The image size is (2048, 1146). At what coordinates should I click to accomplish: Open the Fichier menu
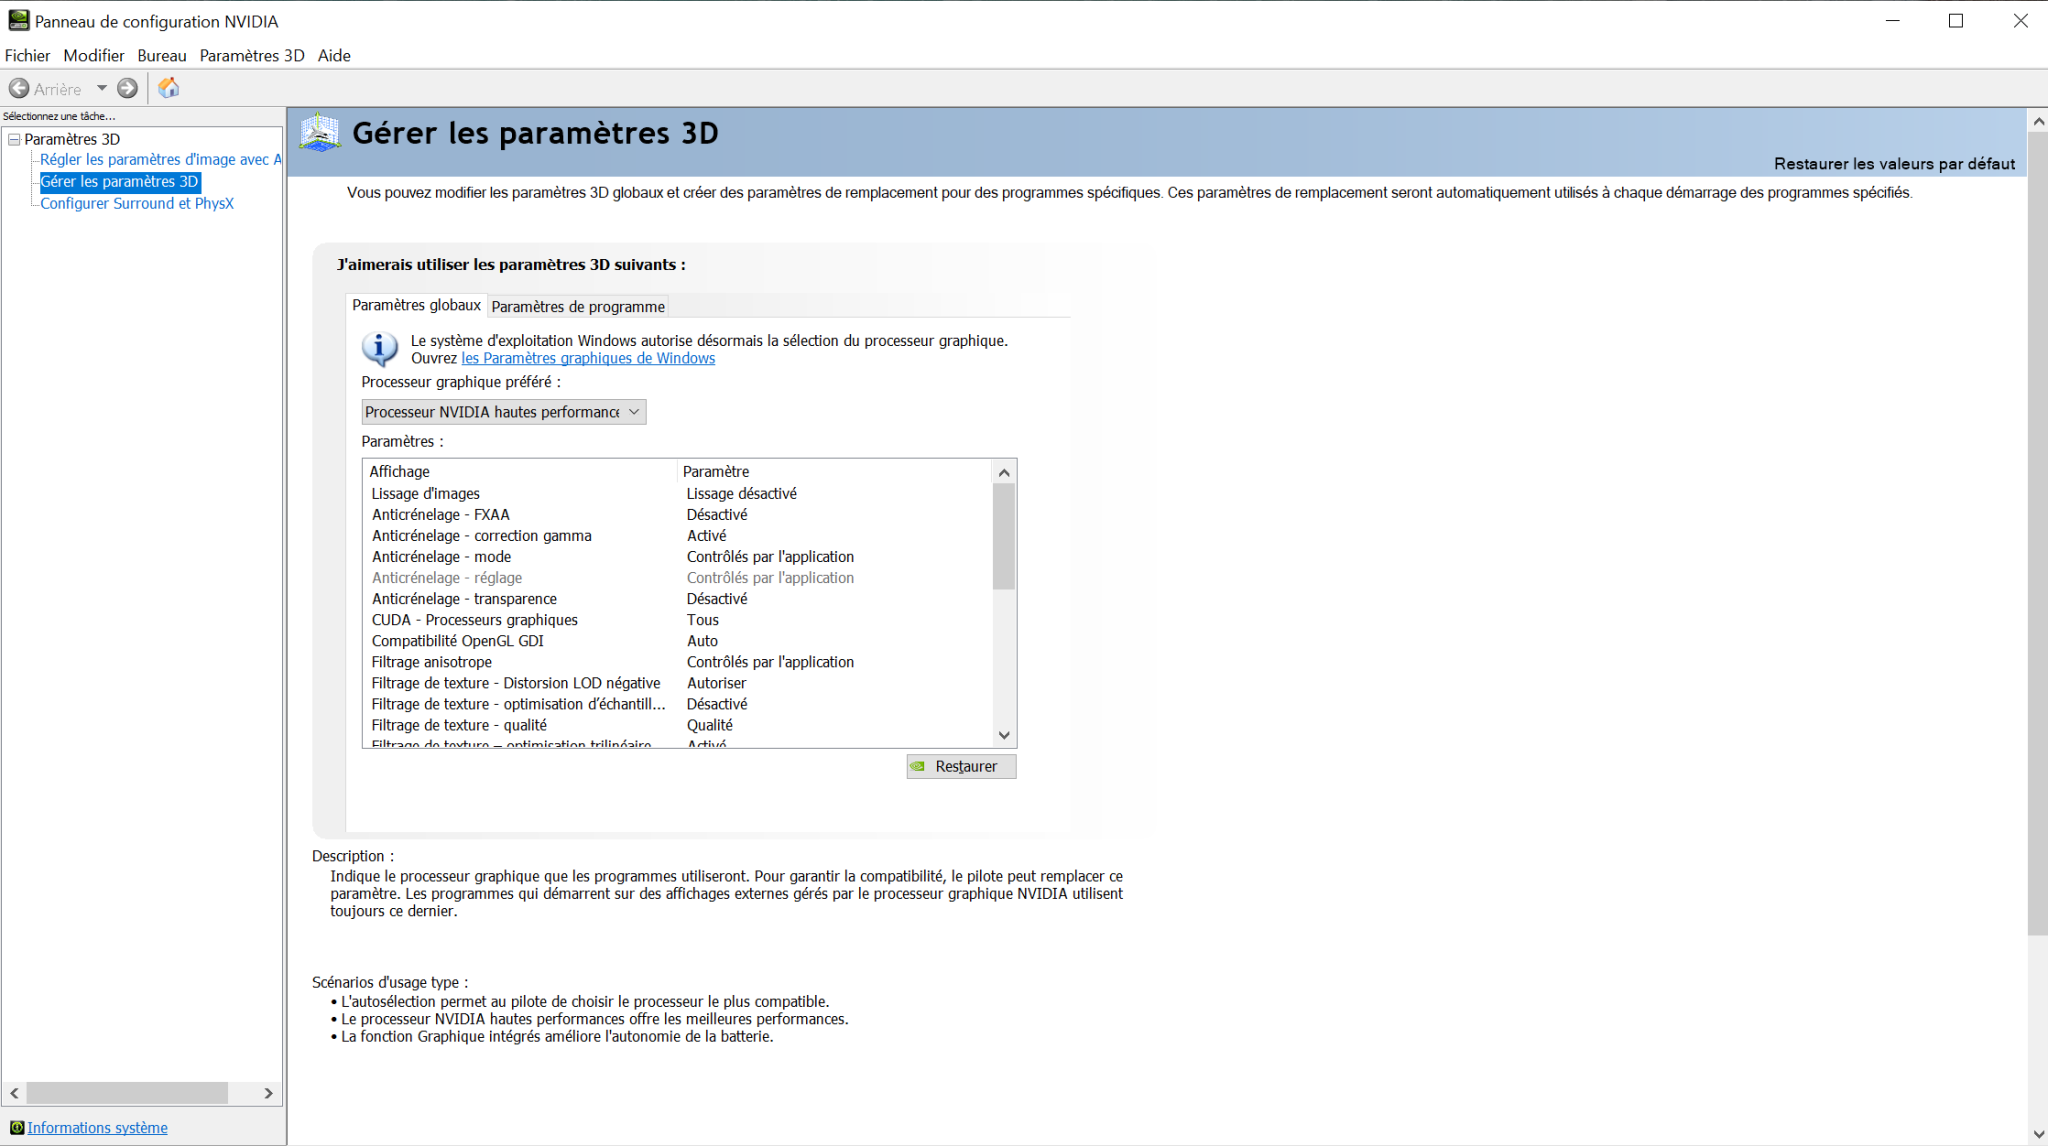click(x=27, y=56)
